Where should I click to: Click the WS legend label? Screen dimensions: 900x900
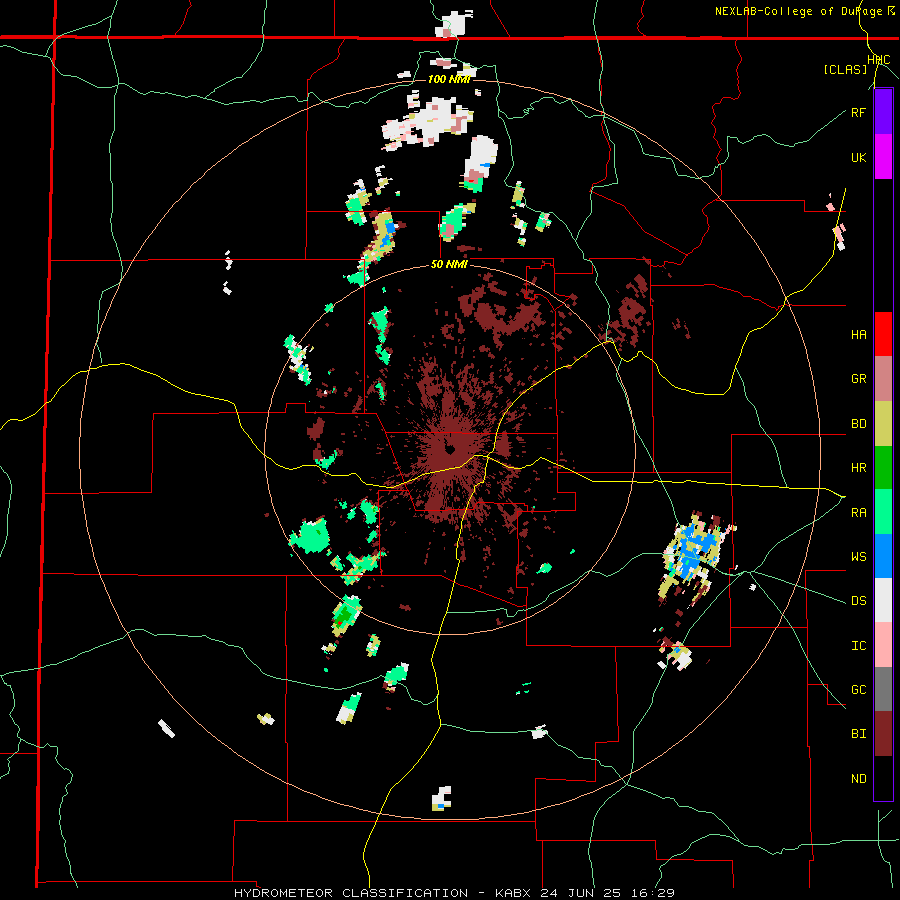858,557
